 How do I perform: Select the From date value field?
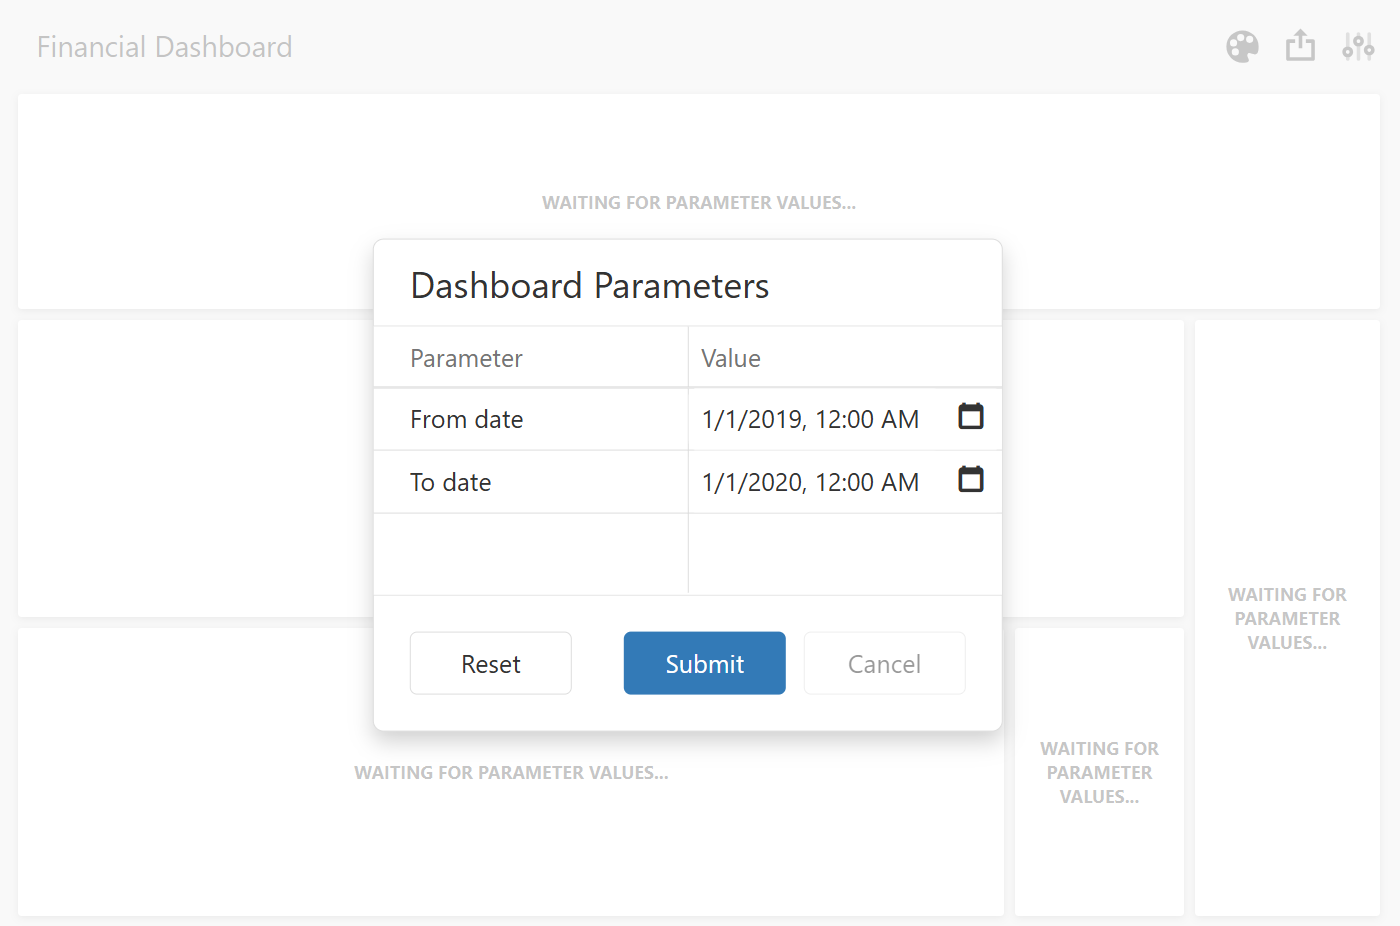coord(810,419)
